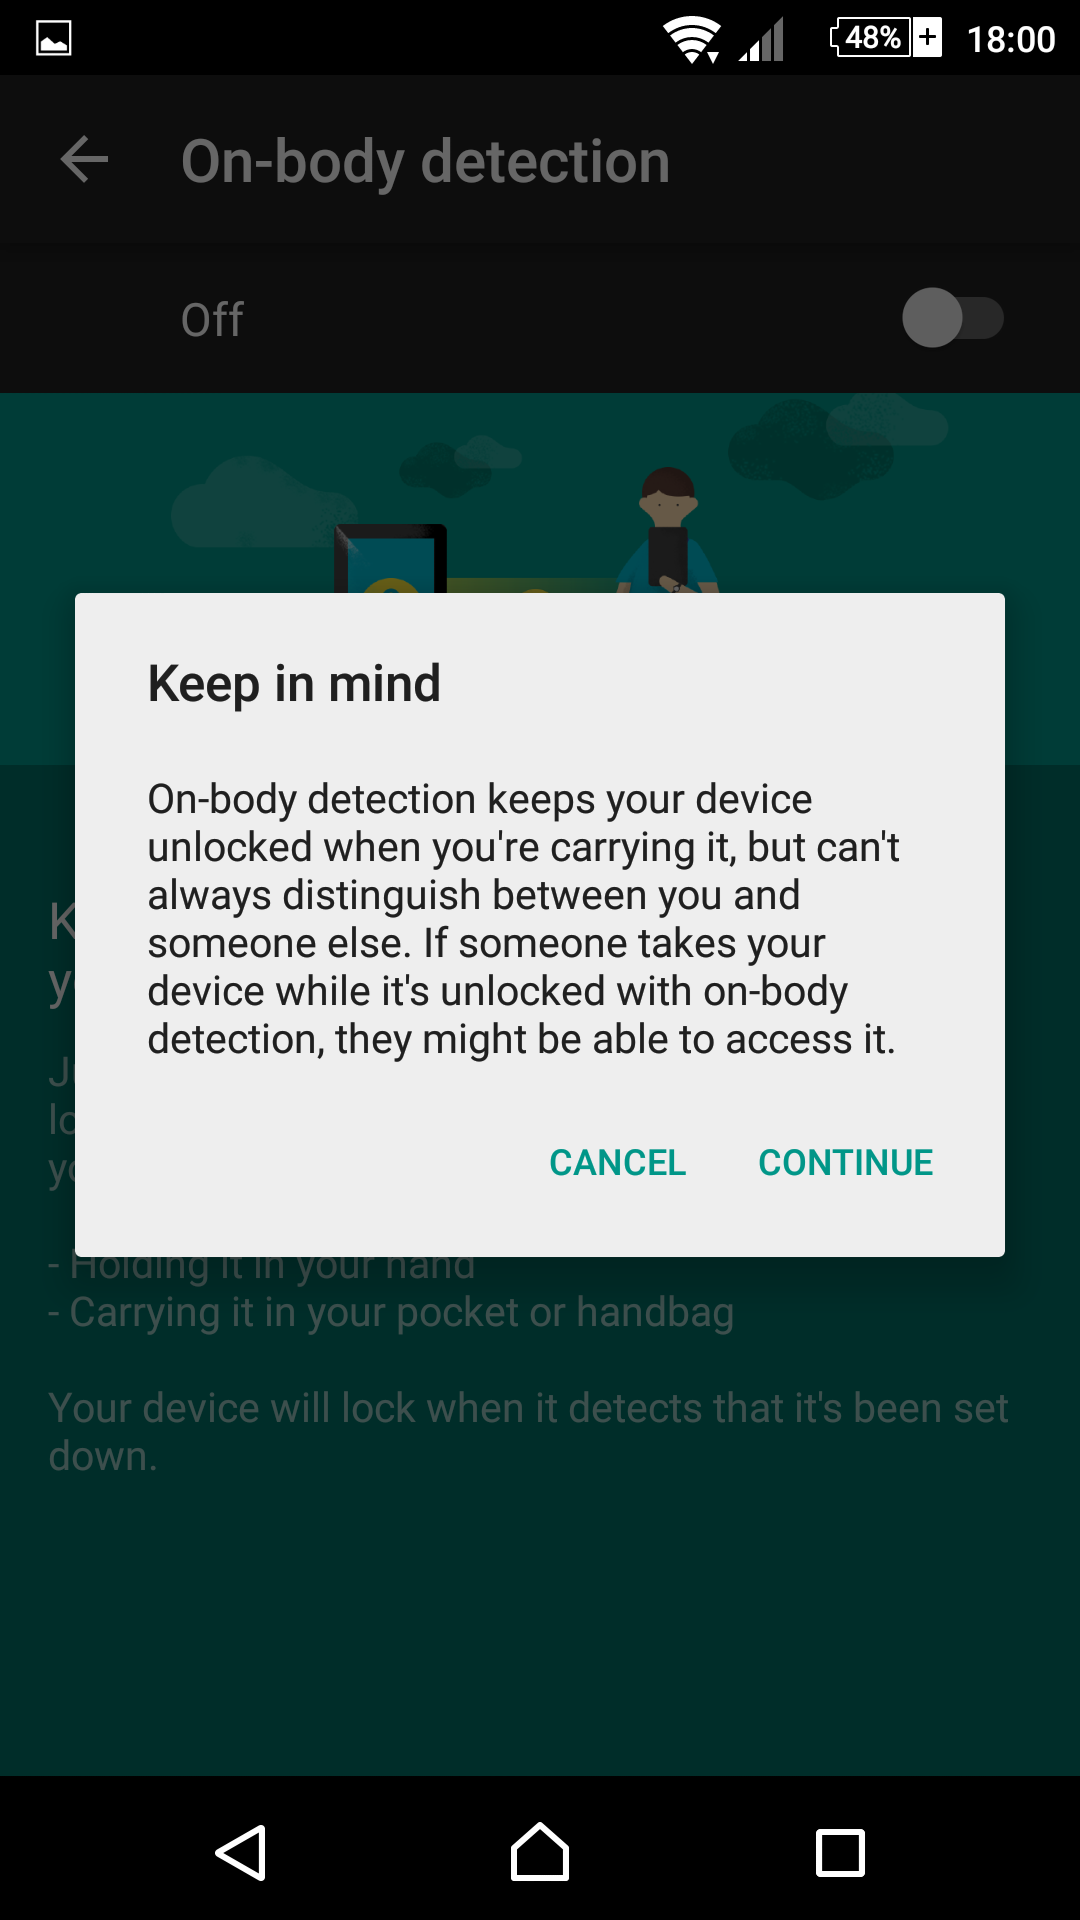
Task: Tap 'Carrying it in your pocket or handbag' text
Action: [x=391, y=1312]
